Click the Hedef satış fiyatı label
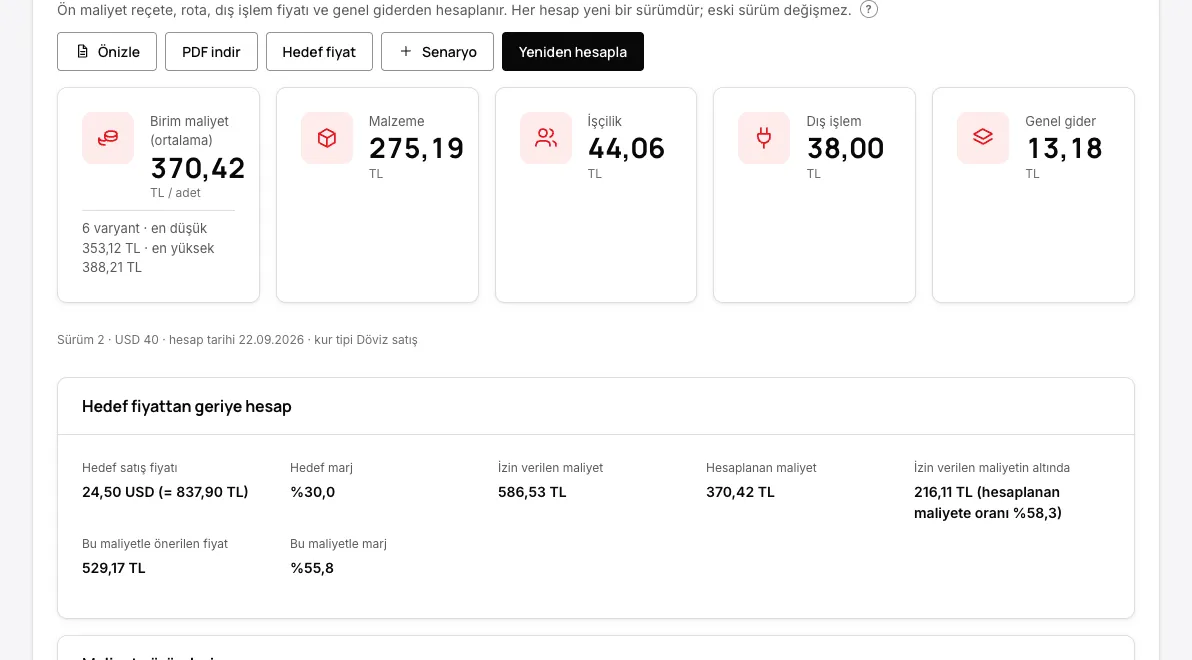The image size is (1192, 660). point(130,468)
